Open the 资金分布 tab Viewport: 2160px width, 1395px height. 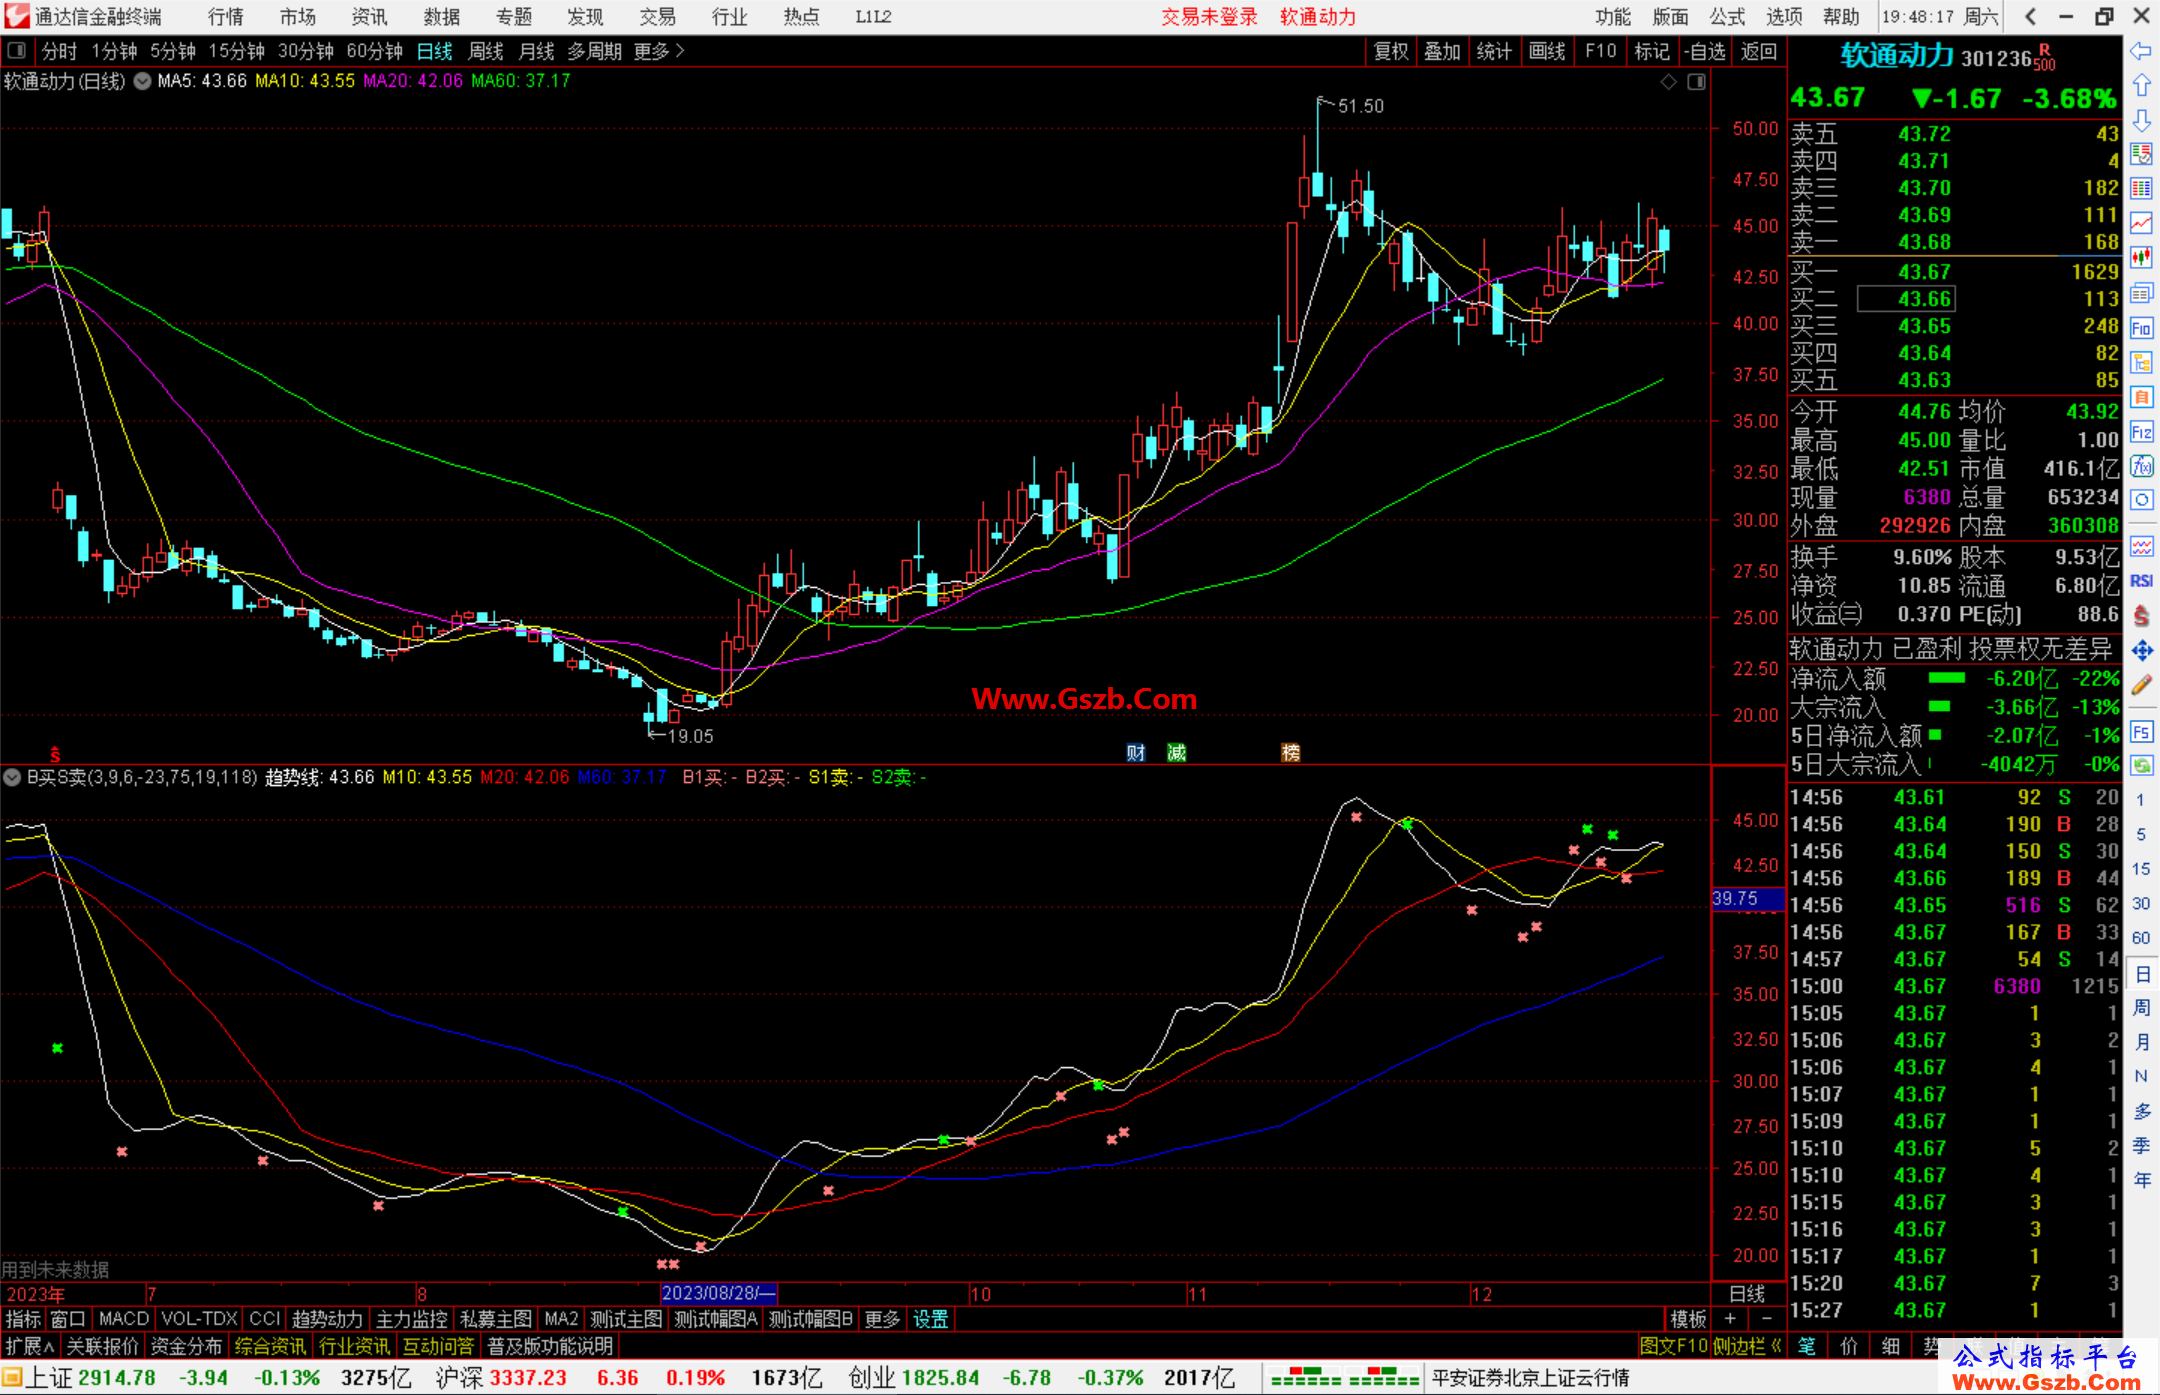(186, 1346)
